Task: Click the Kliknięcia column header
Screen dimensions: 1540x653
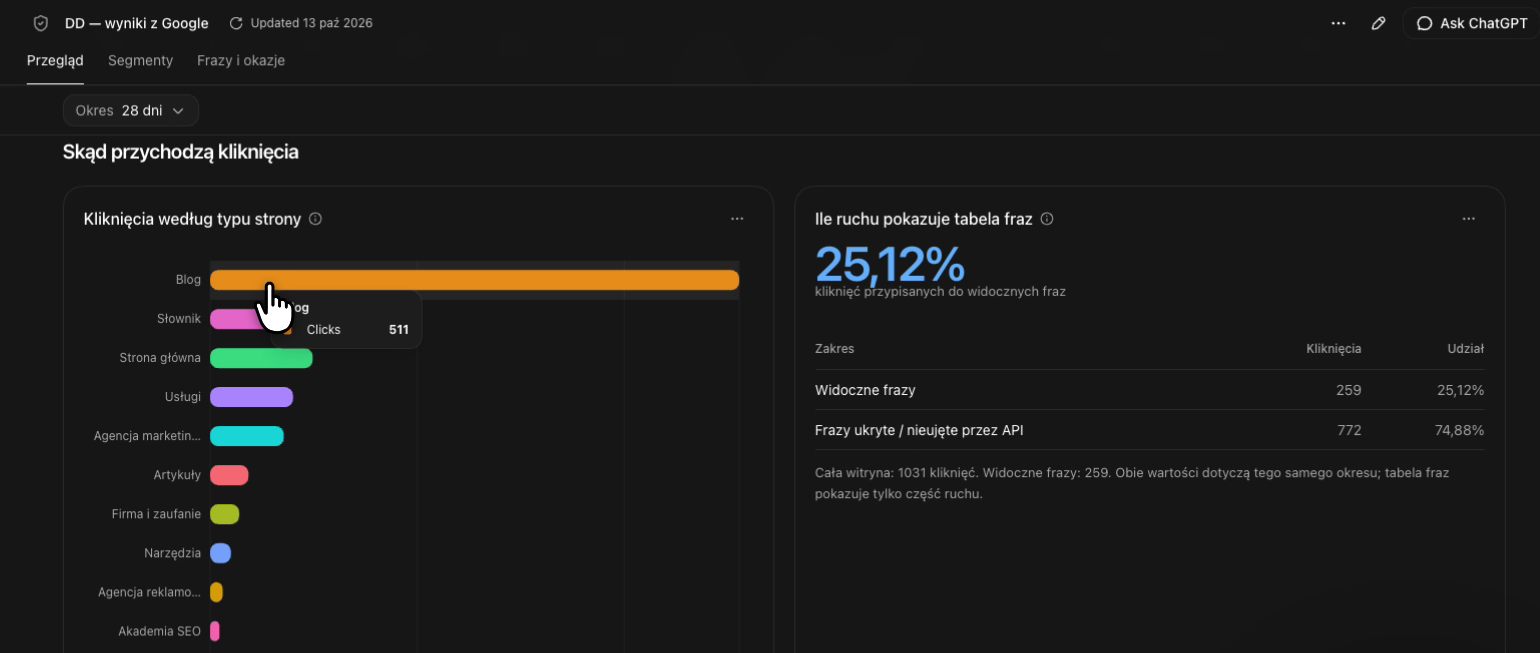Action: [1334, 349]
